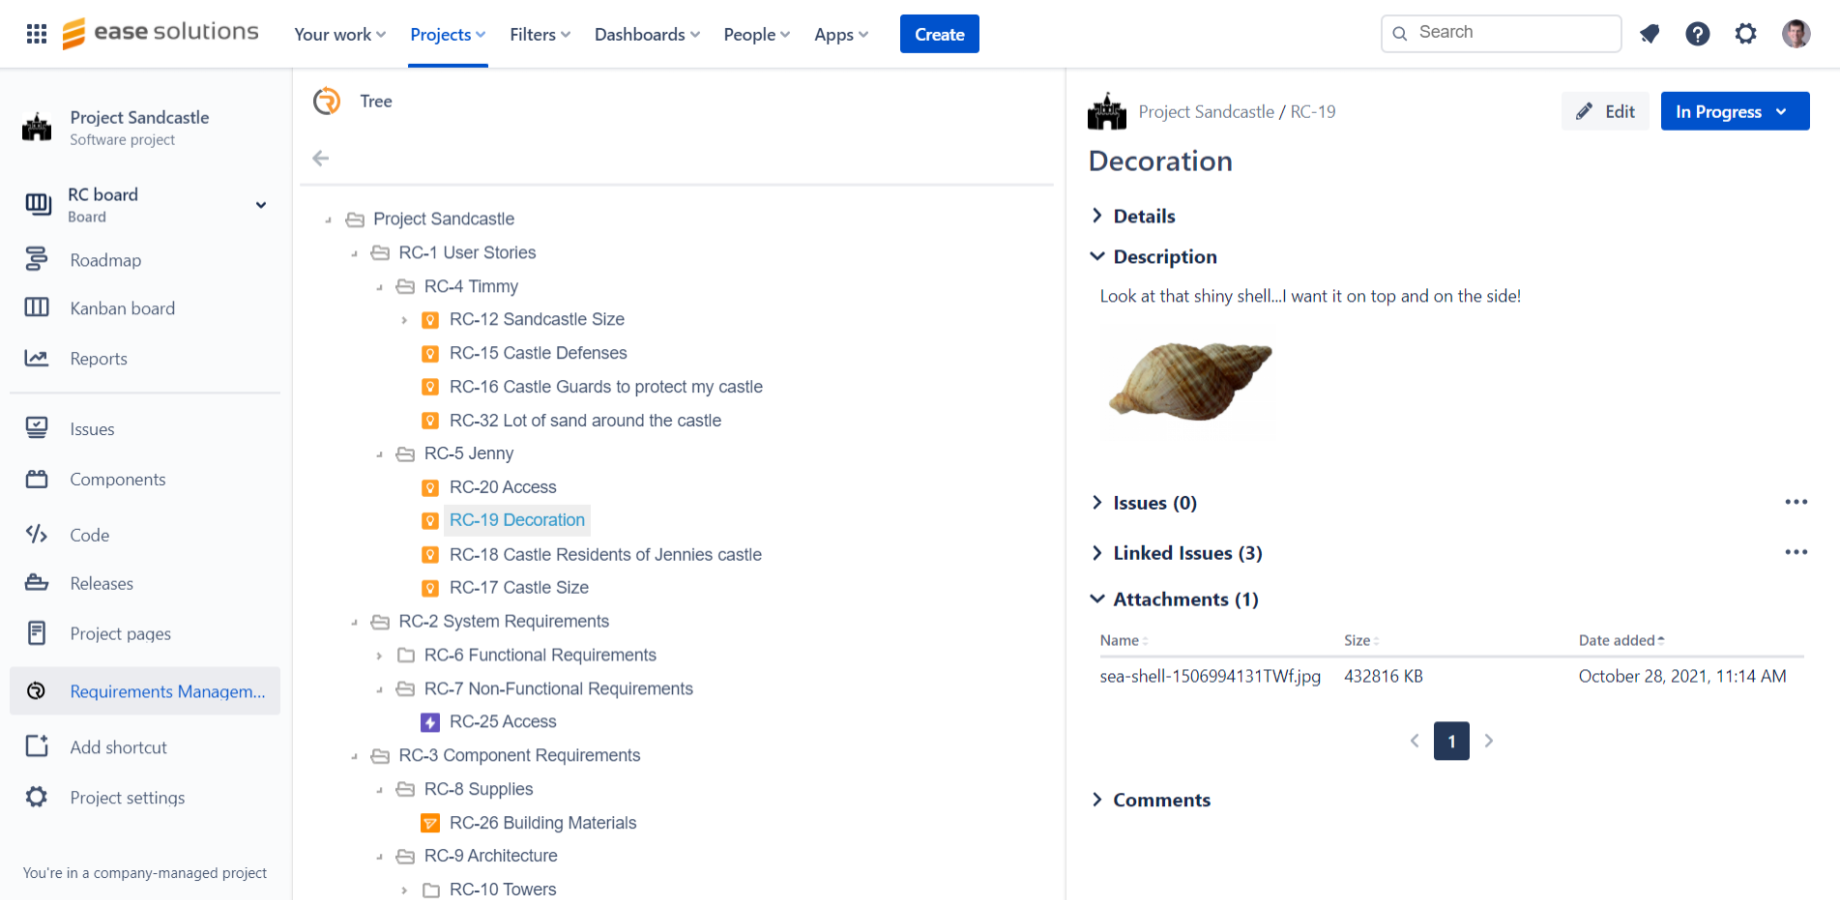Open the Dashboards menu
The image size is (1840, 900).
coord(647,34)
